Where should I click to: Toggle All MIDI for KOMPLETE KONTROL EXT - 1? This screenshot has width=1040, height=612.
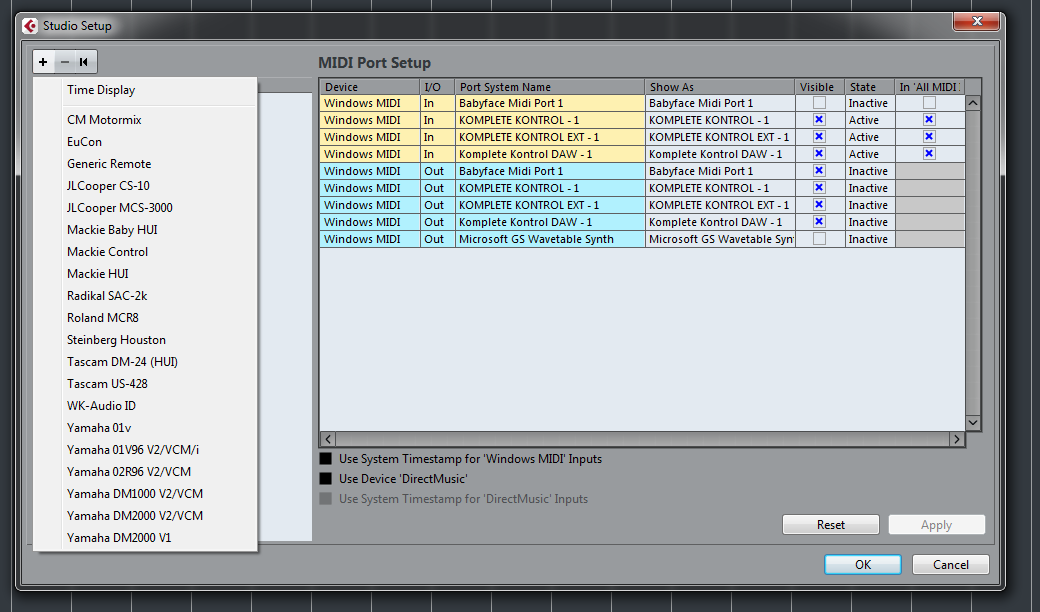click(x=929, y=137)
